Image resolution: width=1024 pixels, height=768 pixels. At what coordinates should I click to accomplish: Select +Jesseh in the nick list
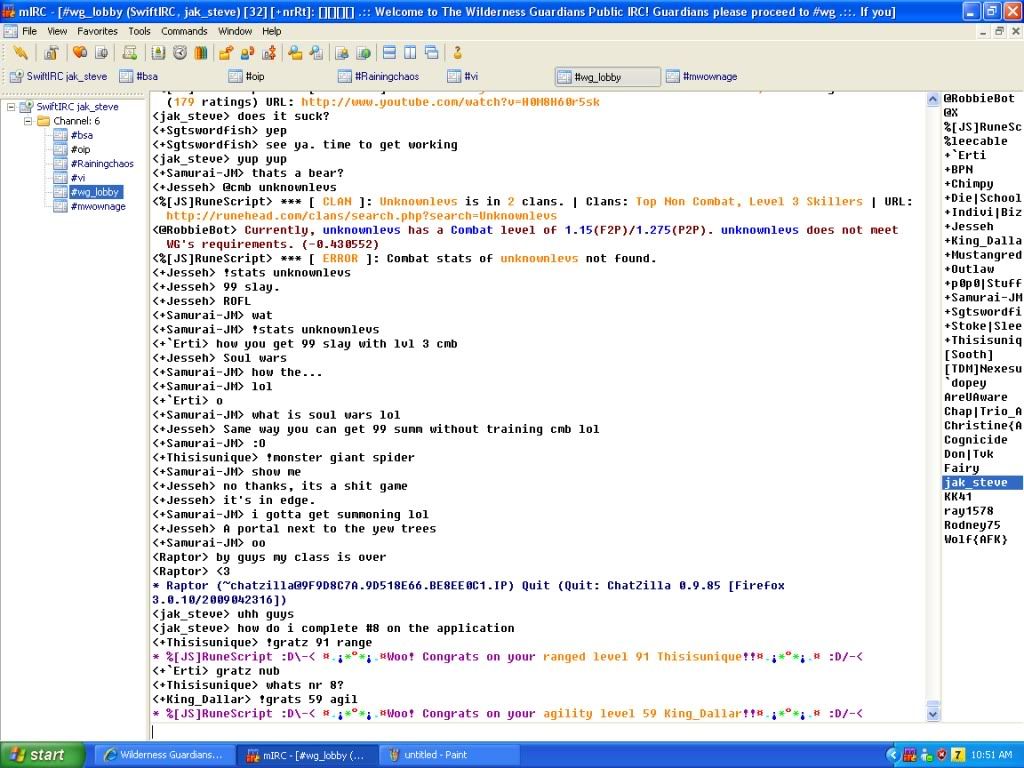968,227
